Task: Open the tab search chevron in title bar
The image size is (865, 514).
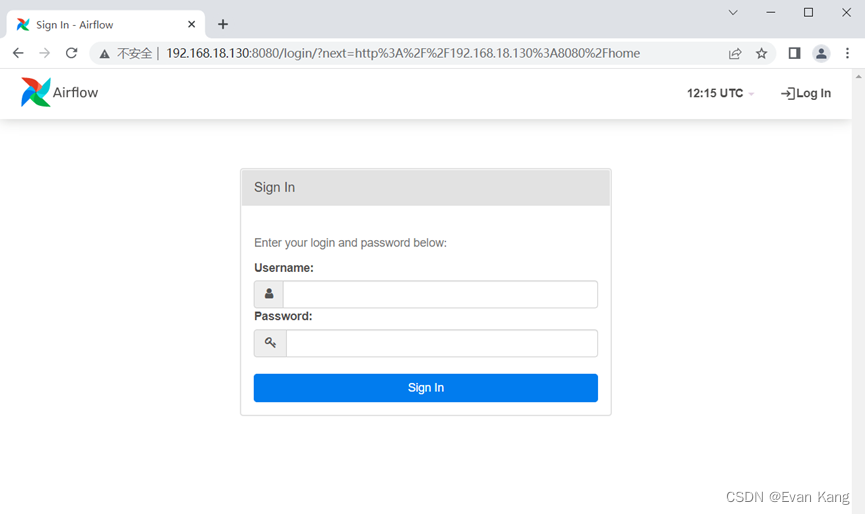Action: pyautogui.click(x=733, y=12)
